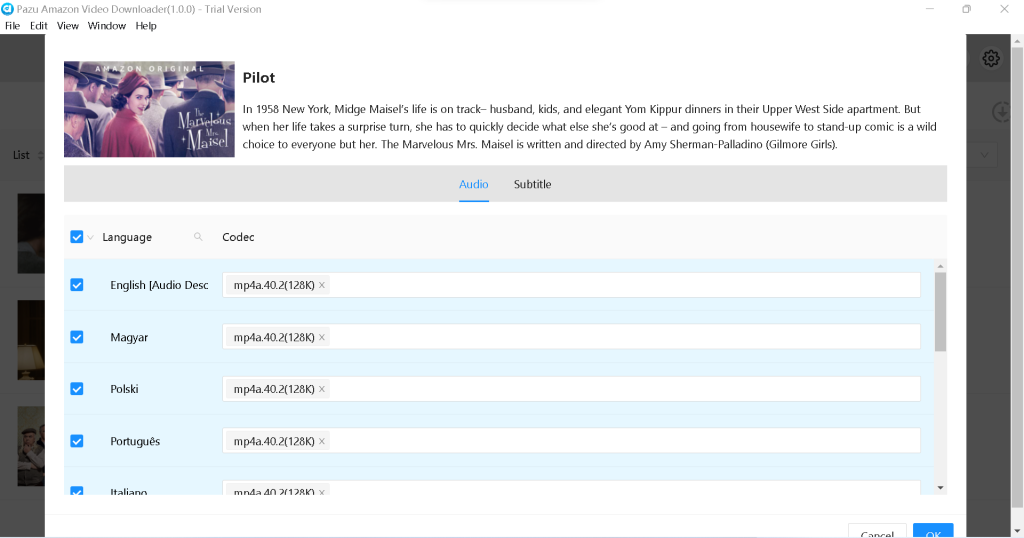1024x538 pixels.
Task: Switch to the Subtitle tab
Action: pos(532,185)
